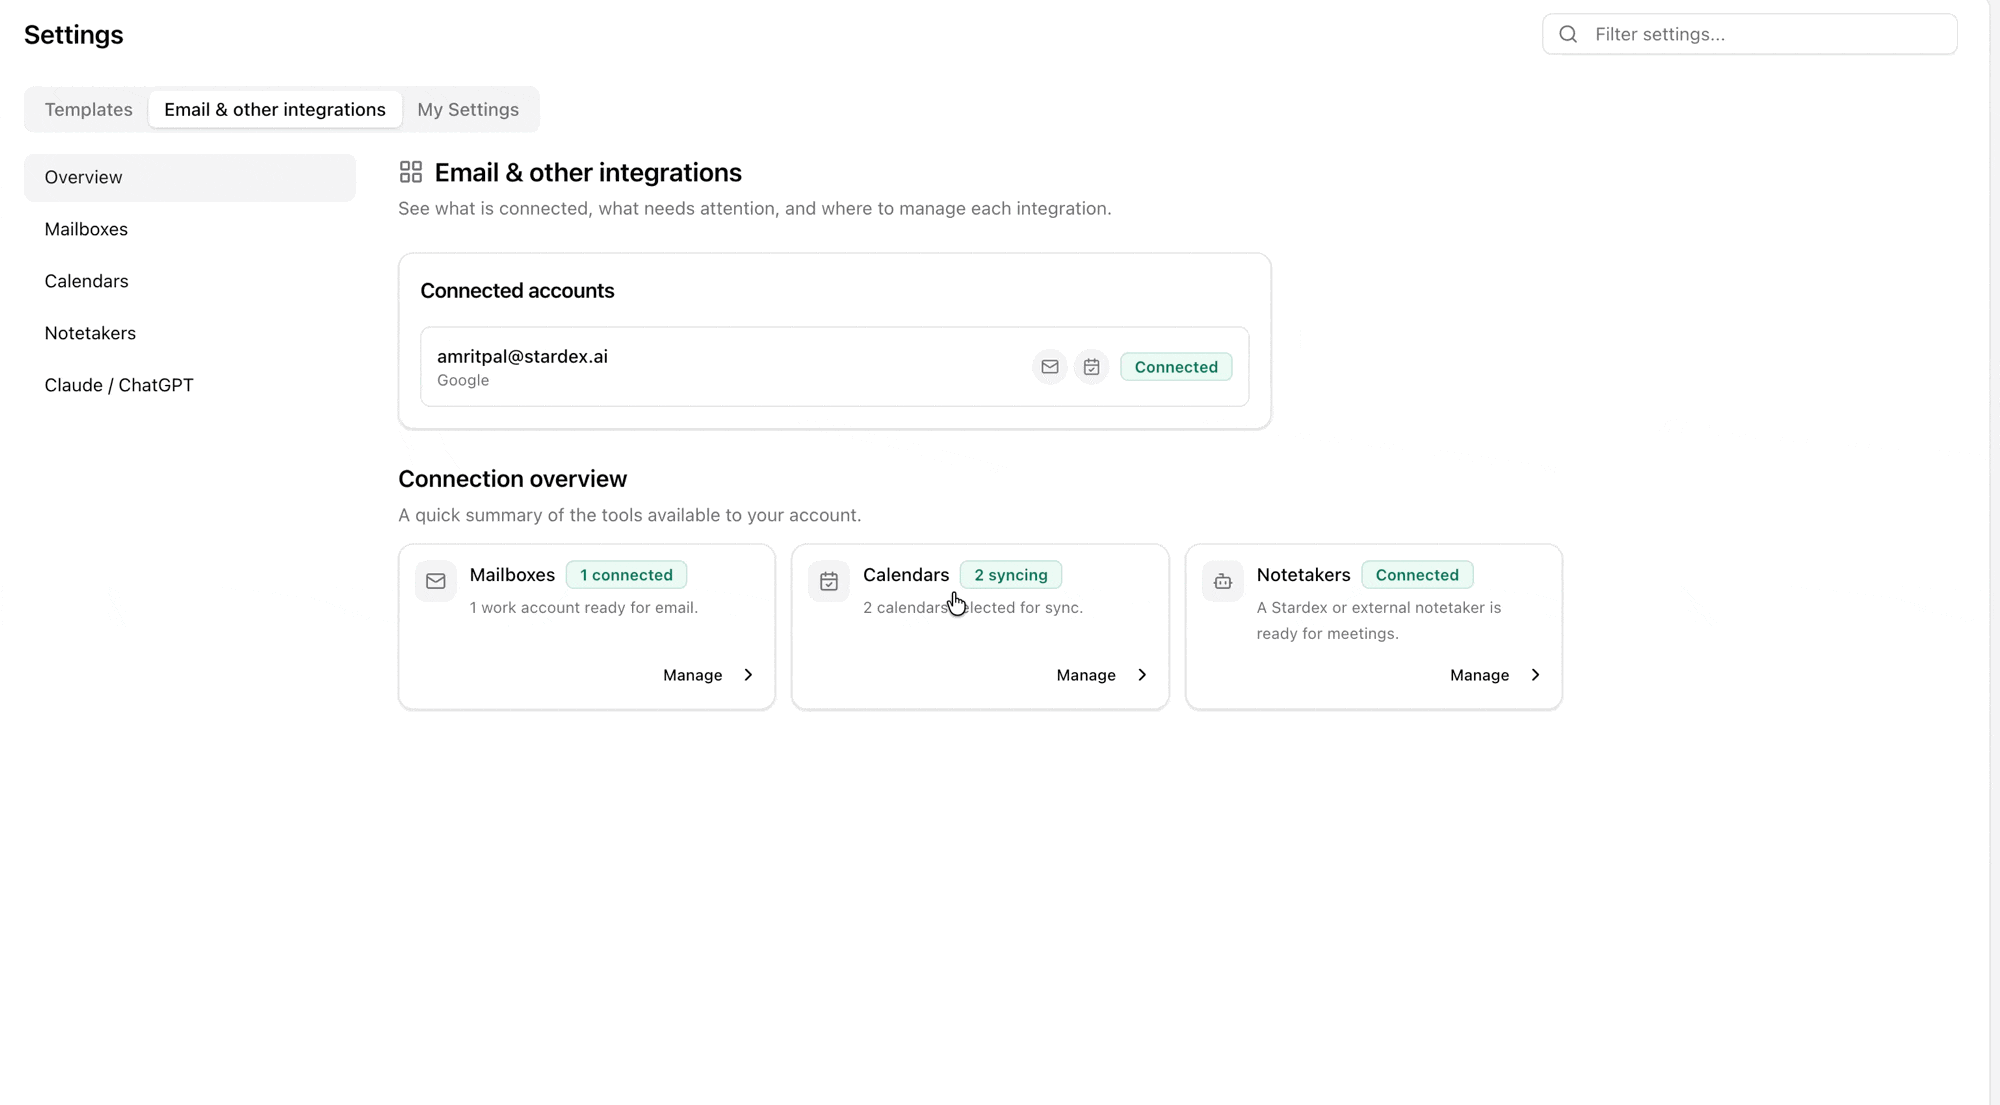Click the grid icon beside integrations heading
The width and height of the screenshot is (2000, 1105).
410,172
